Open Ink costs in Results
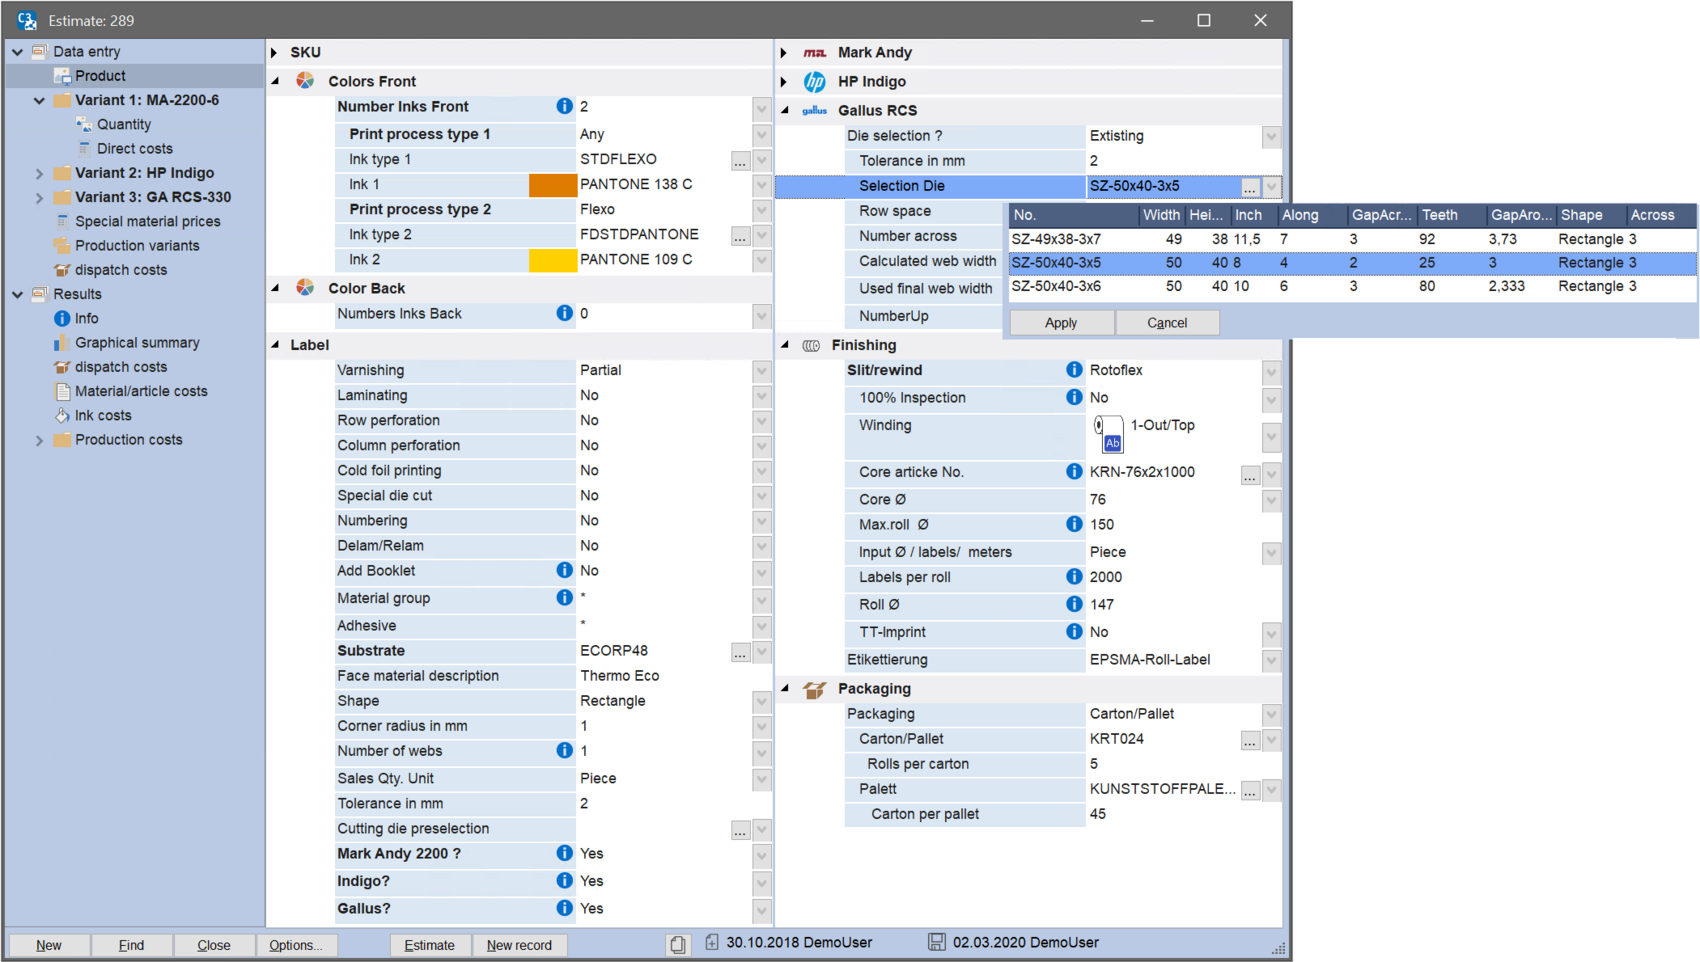 [x=103, y=415]
